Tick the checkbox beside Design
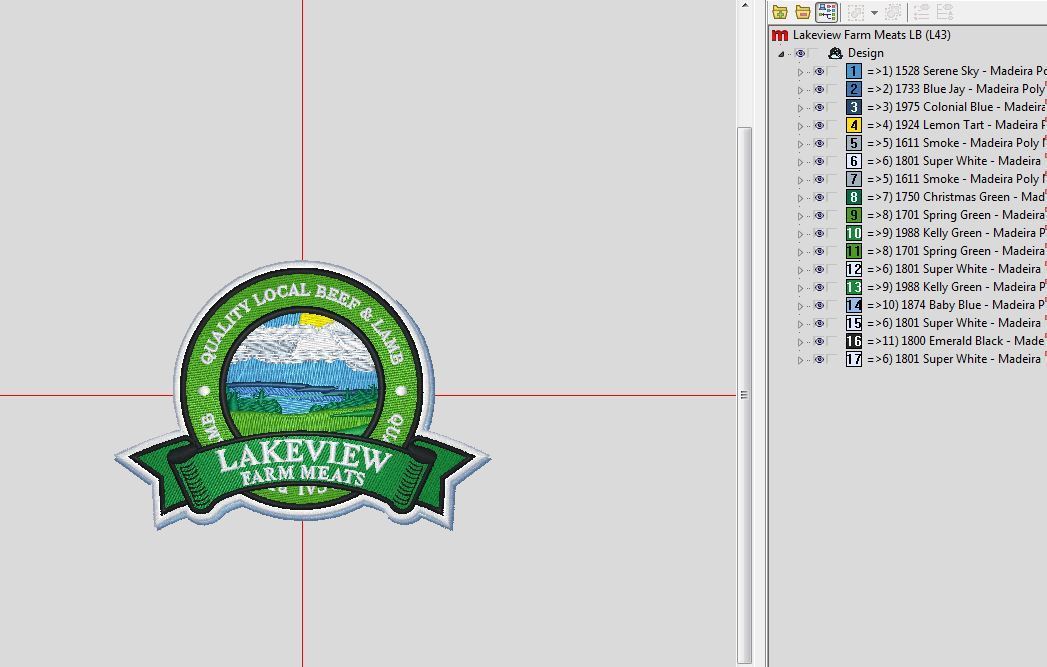Image resolution: width=1047 pixels, height=667 pixels. pyautogui.click(x=813, y=53)
